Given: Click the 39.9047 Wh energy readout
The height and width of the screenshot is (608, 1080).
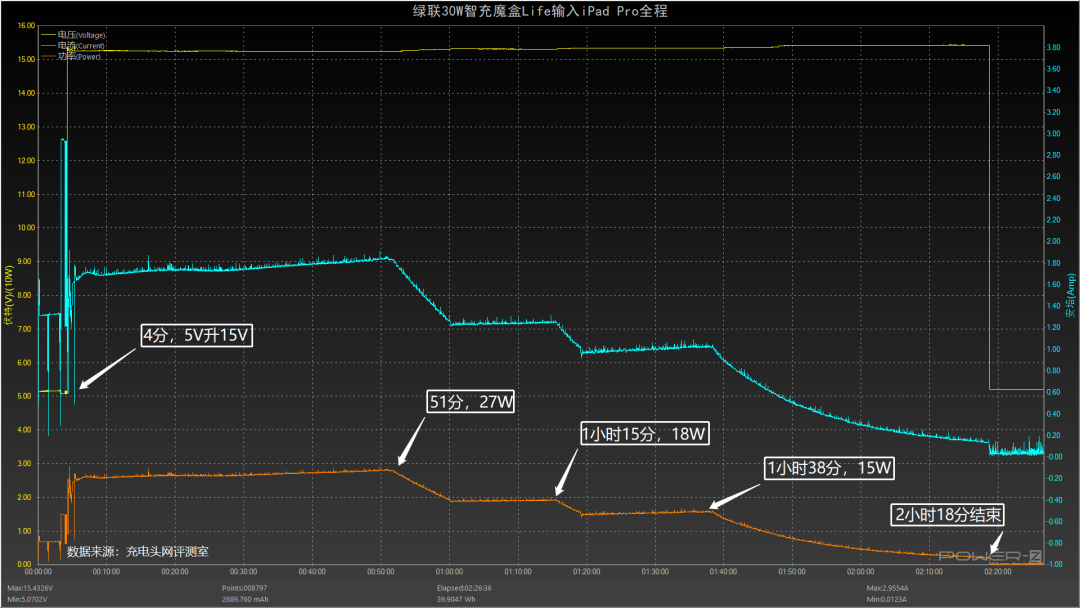Looking at the screenshot, I should pos(456,600).
